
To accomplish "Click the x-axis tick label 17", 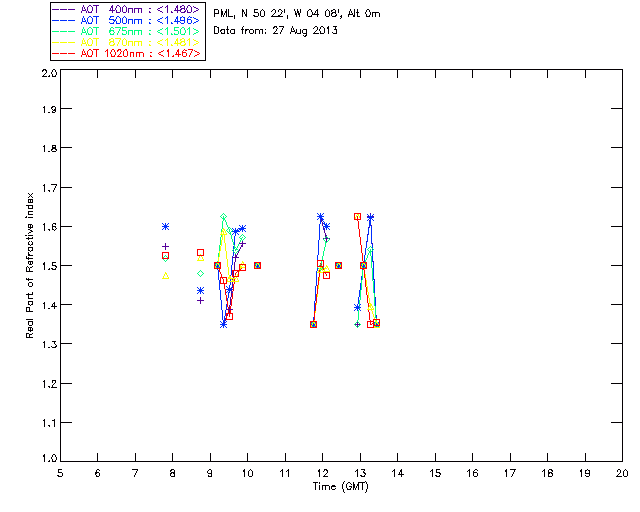I will click(510, 473).
